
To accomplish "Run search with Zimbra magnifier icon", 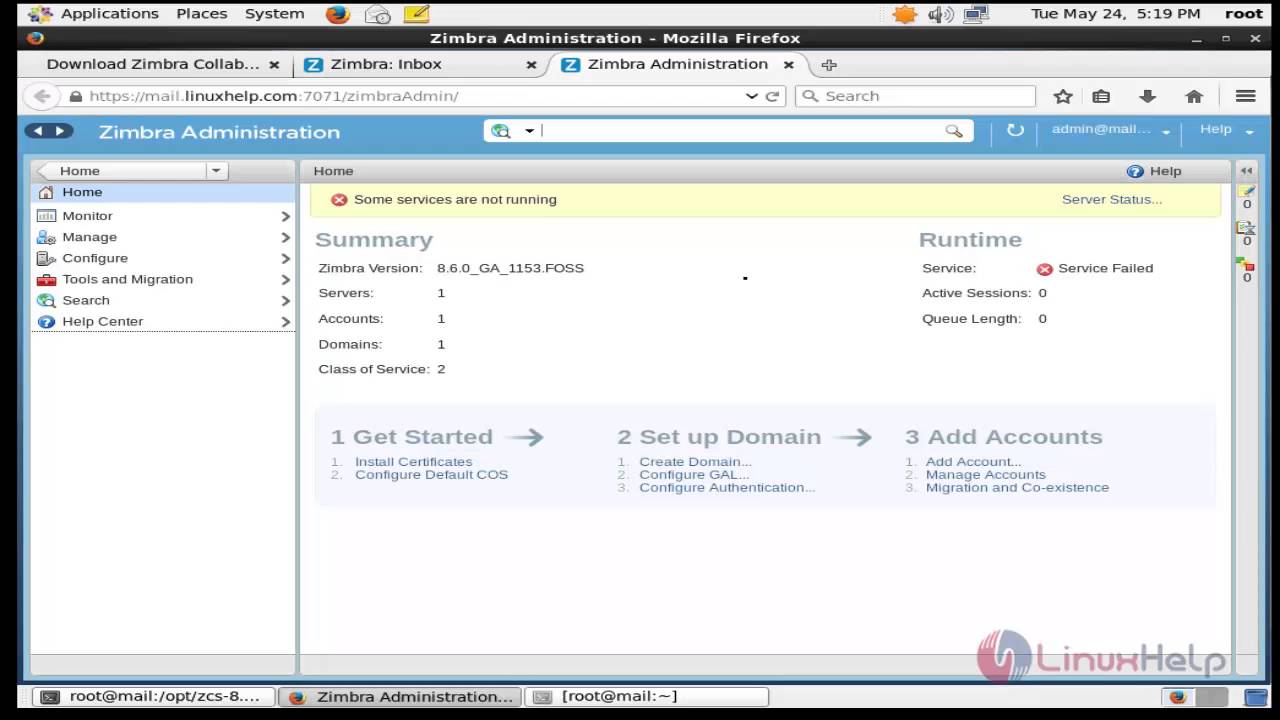I will coord(954,131).
